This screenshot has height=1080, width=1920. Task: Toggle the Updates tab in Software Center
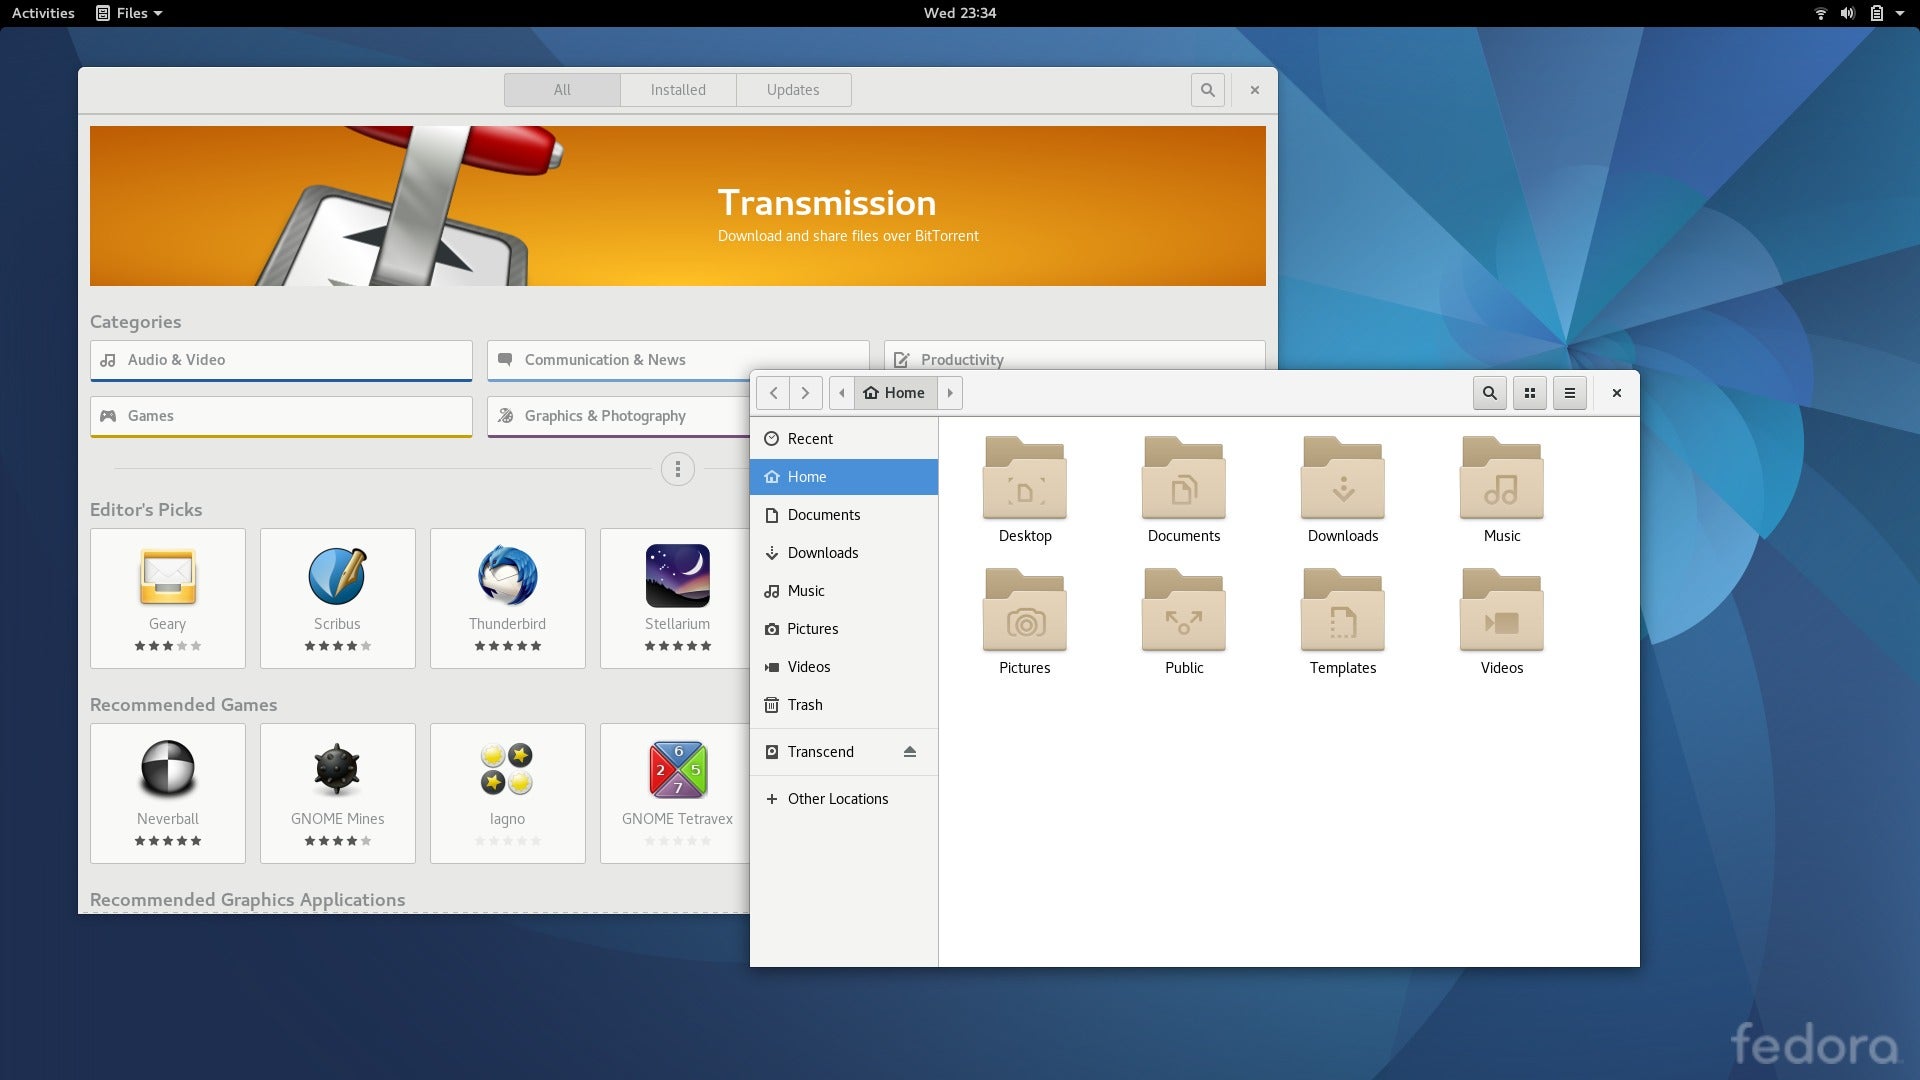coord(793,88)
